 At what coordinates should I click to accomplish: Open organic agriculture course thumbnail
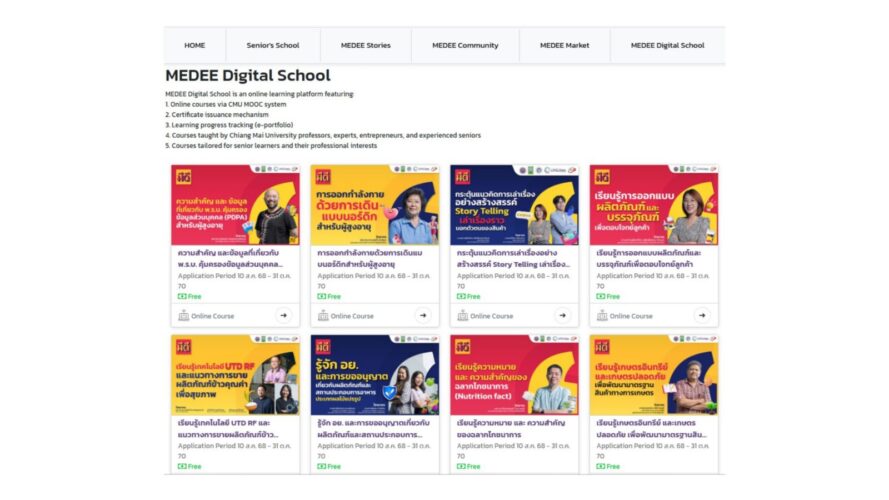(654, 375)
